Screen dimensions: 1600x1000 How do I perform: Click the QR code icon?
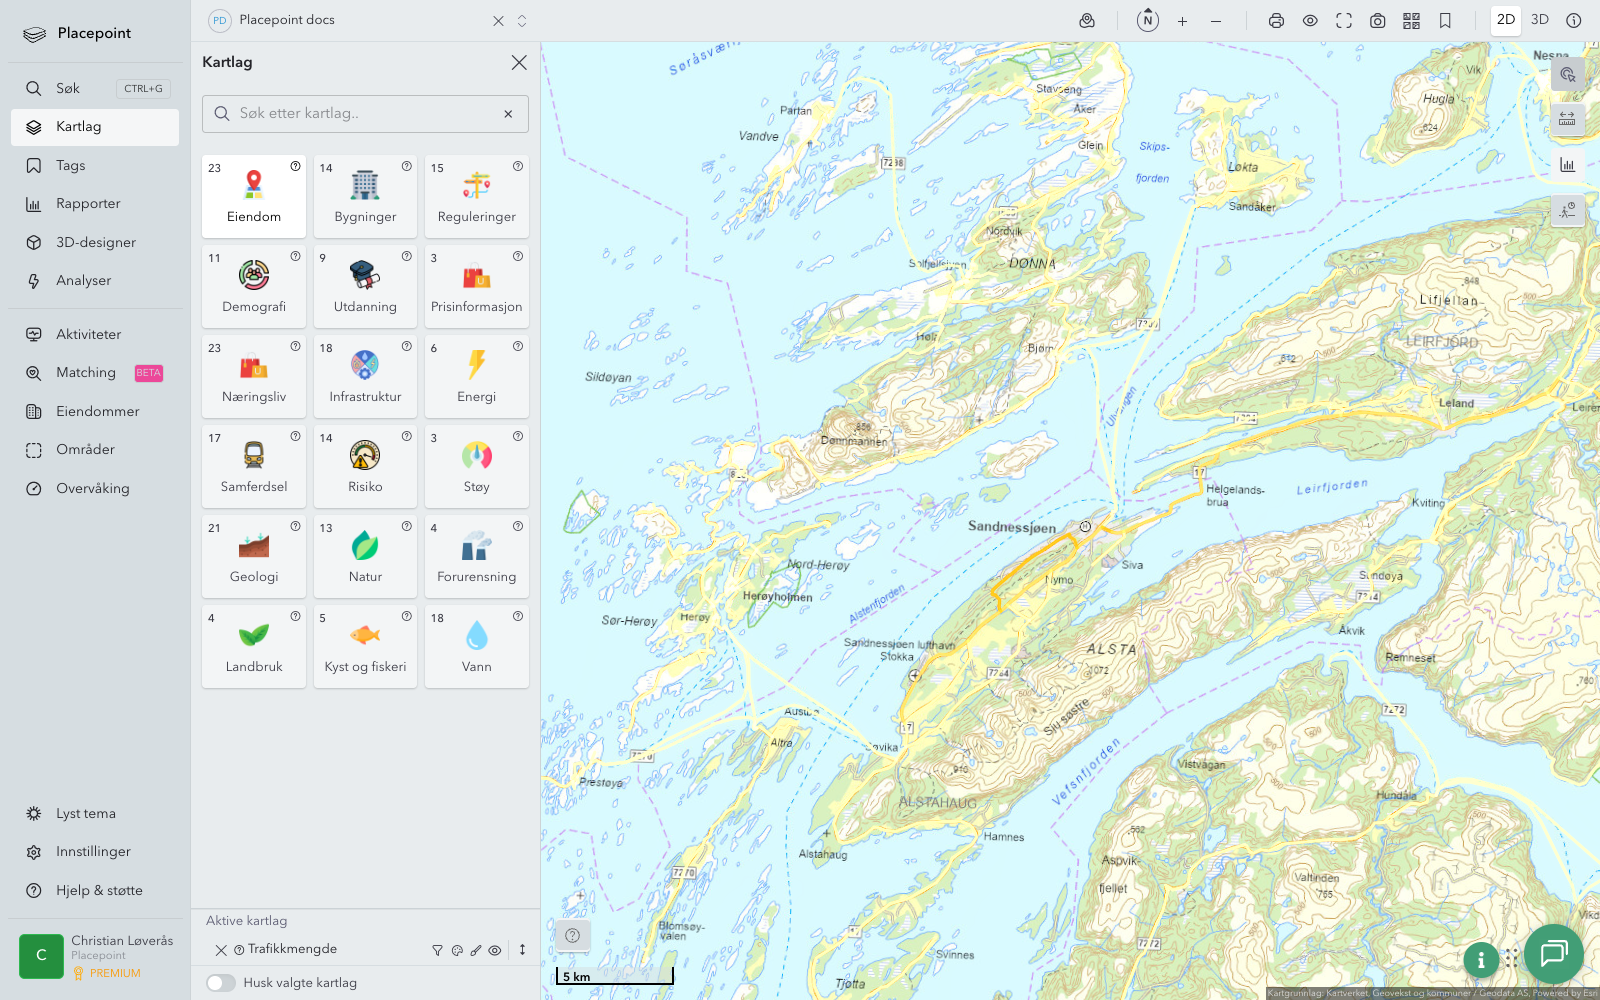click(x=1411, y=20)
